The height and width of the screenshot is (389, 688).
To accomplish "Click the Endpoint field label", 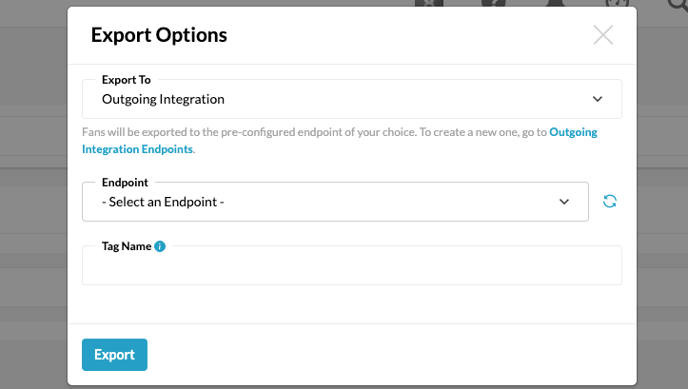I will click(x=125, y=182).
